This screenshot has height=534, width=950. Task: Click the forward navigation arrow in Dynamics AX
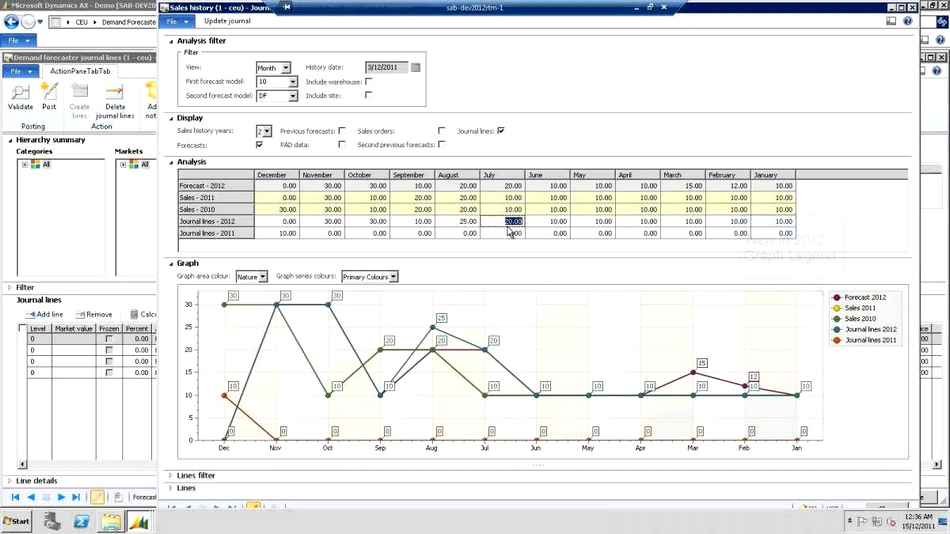pos(28,22)
